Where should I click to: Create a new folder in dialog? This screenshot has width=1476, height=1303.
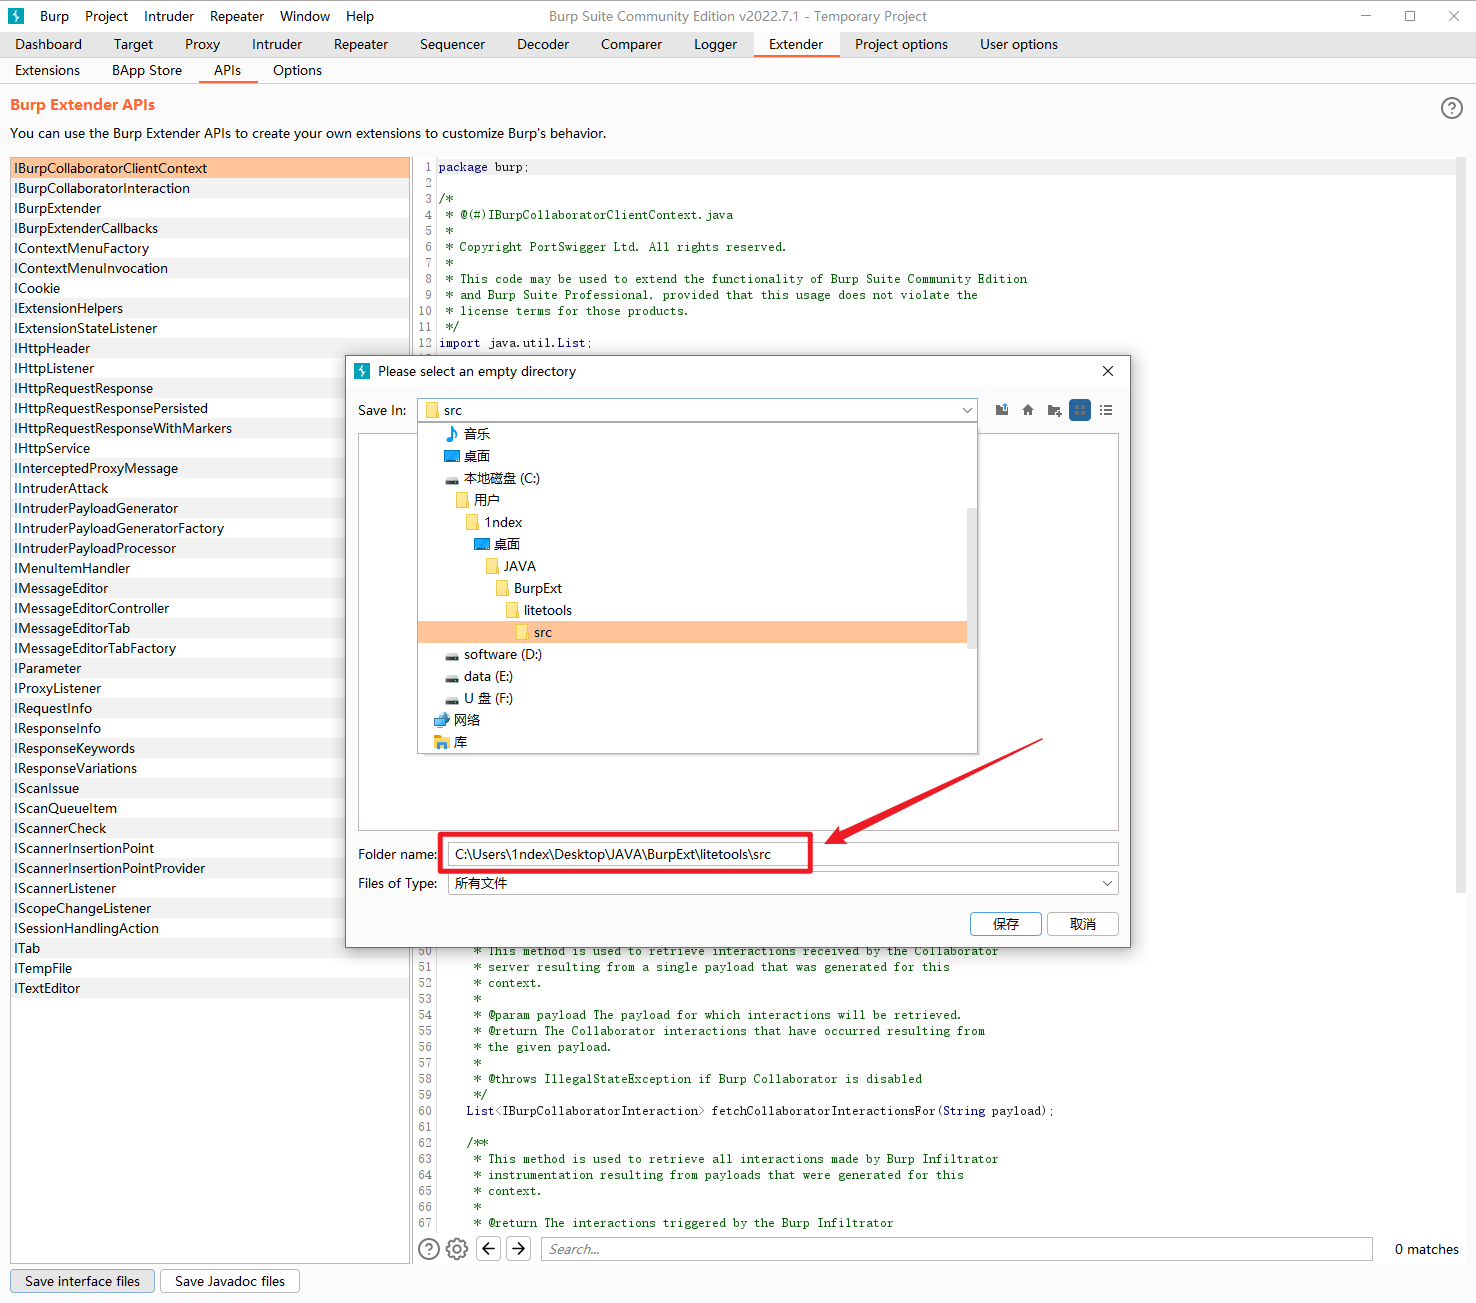(x=1054, y=410)
